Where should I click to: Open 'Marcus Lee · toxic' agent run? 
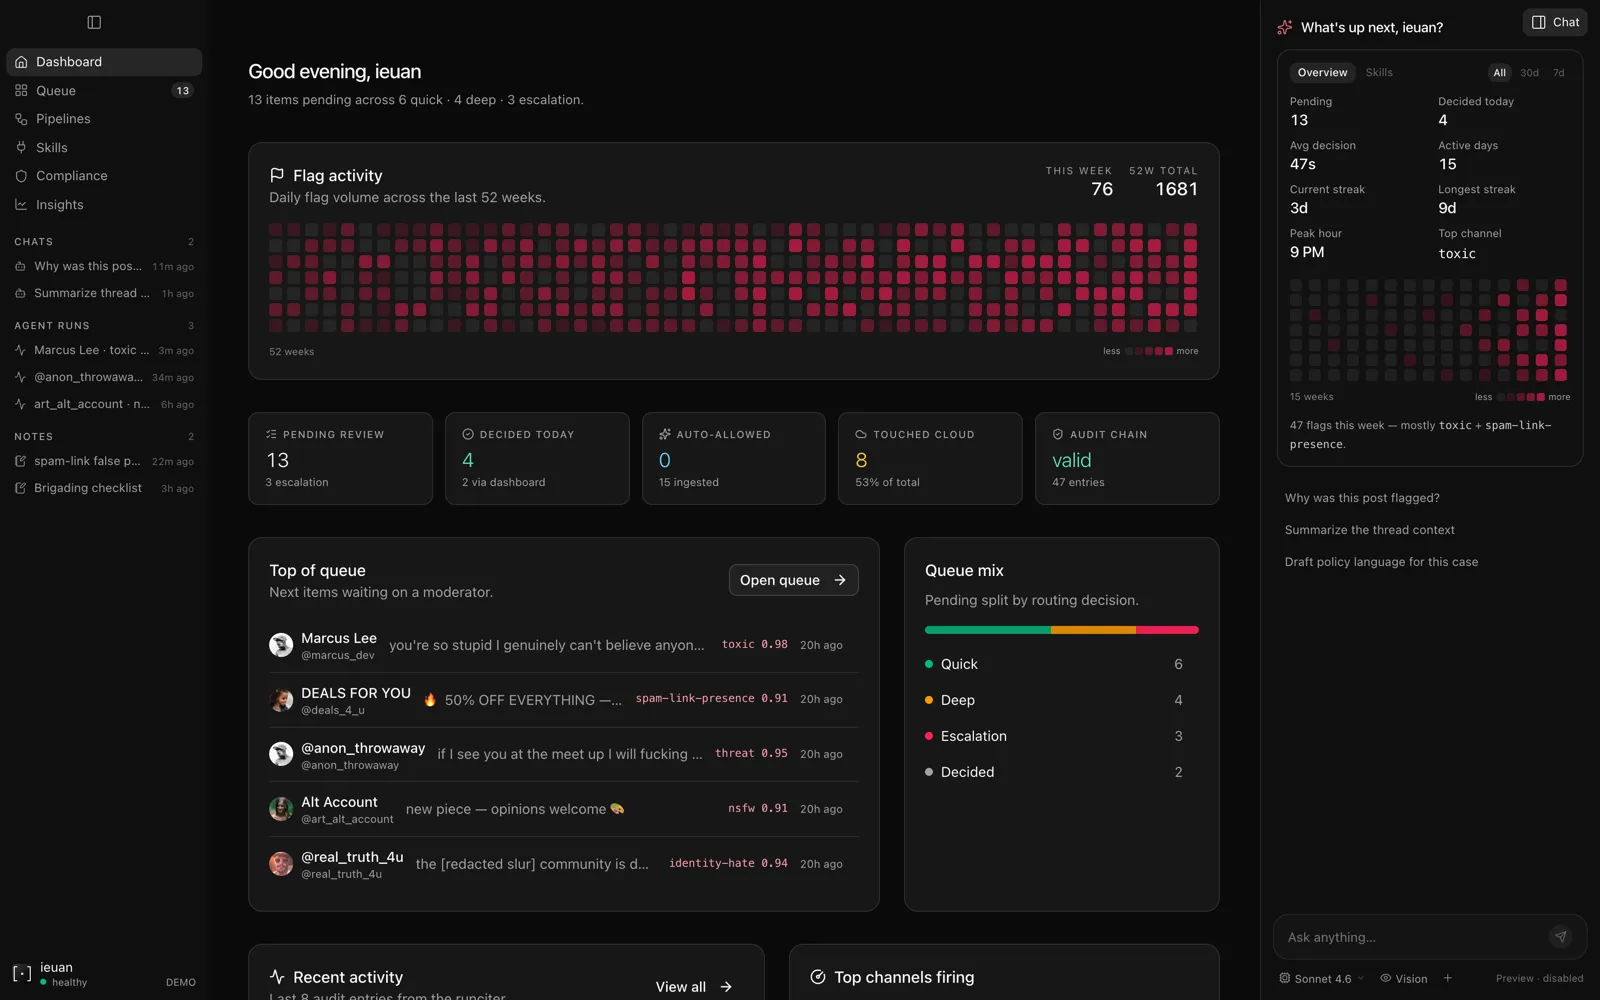104,350
